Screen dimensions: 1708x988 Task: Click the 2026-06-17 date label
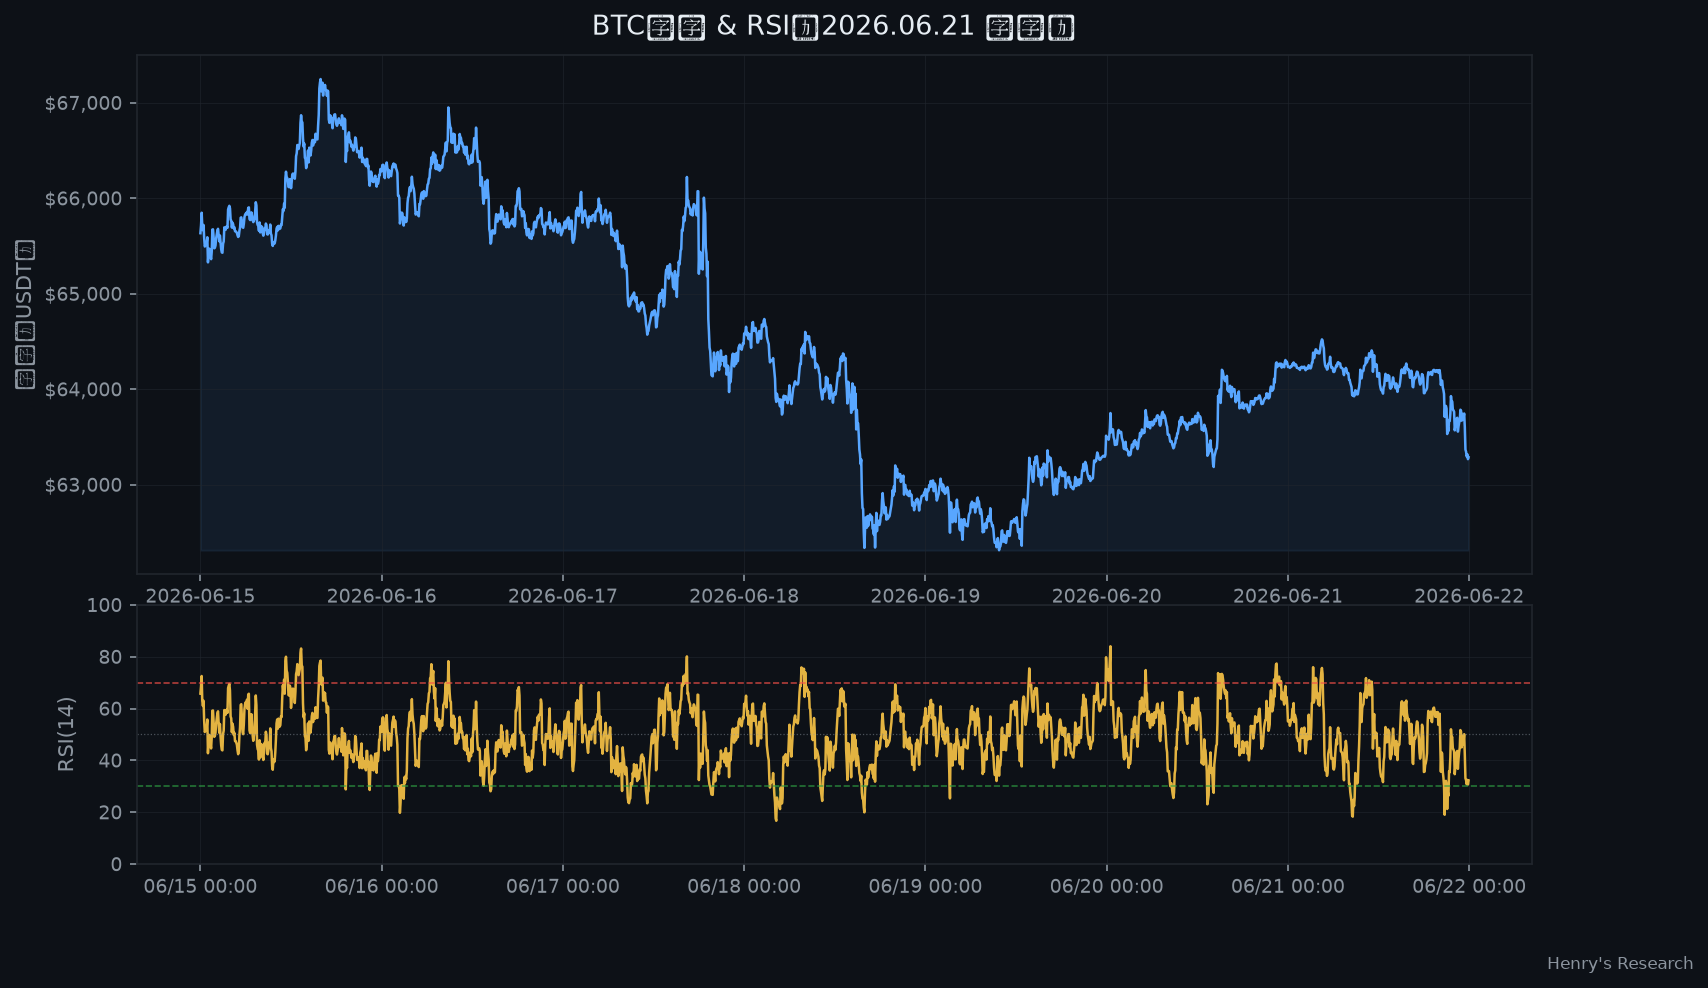pos(563,596)
